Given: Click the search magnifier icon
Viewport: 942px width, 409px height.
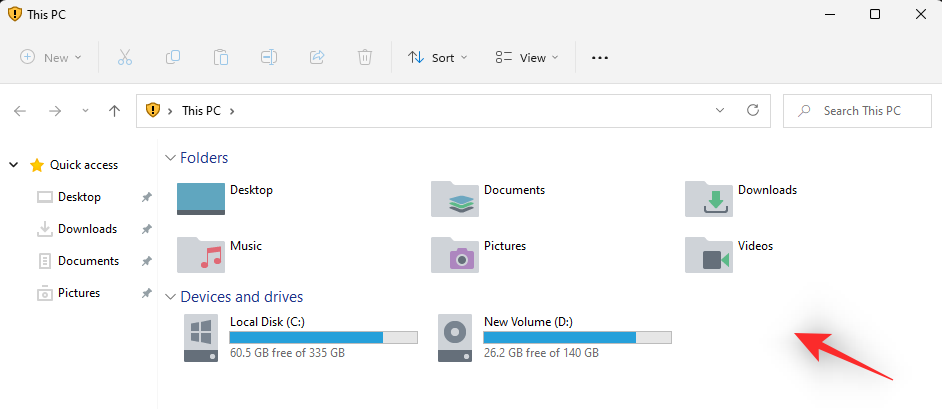Looking at the screenshot, I should 804,111.
